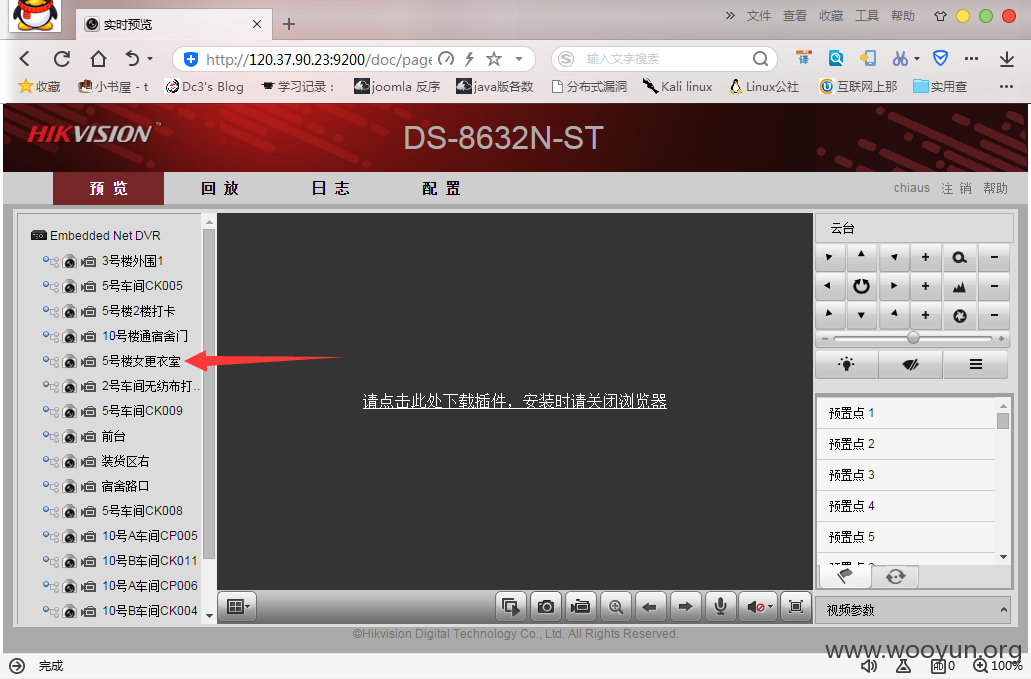
Task: Toggle PTZ wiper button
Action: [x=911, y=364]
